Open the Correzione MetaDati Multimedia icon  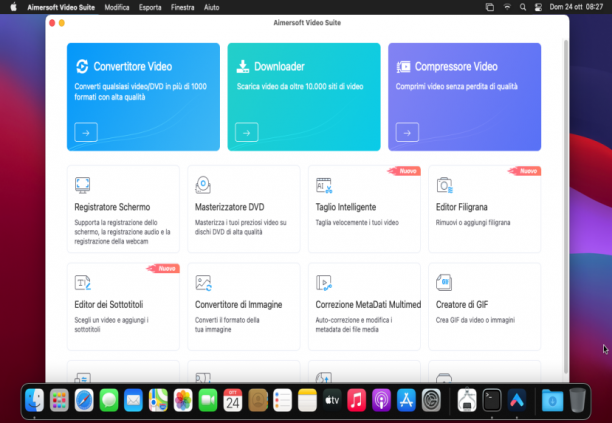click(324, 283)
